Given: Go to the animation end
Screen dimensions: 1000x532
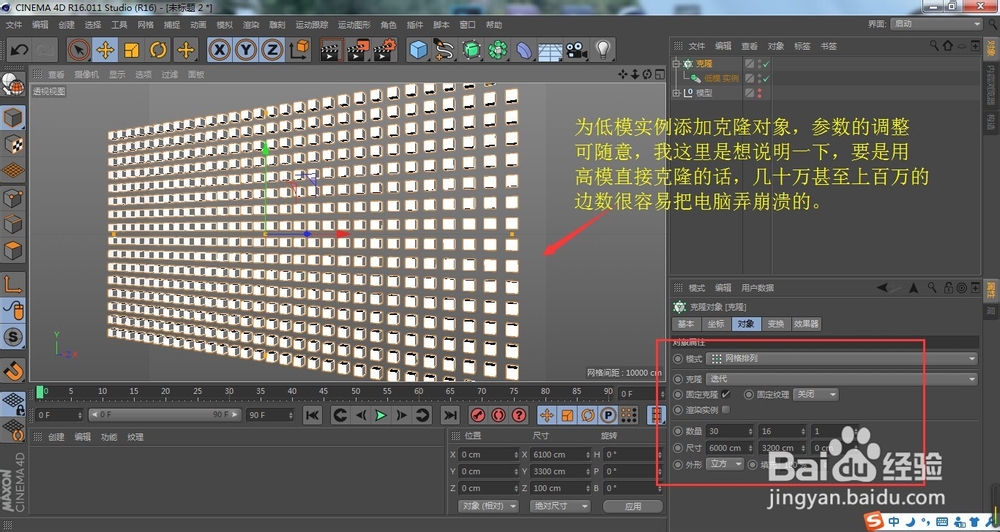Looking at the screenshot, I should [450, 415].
